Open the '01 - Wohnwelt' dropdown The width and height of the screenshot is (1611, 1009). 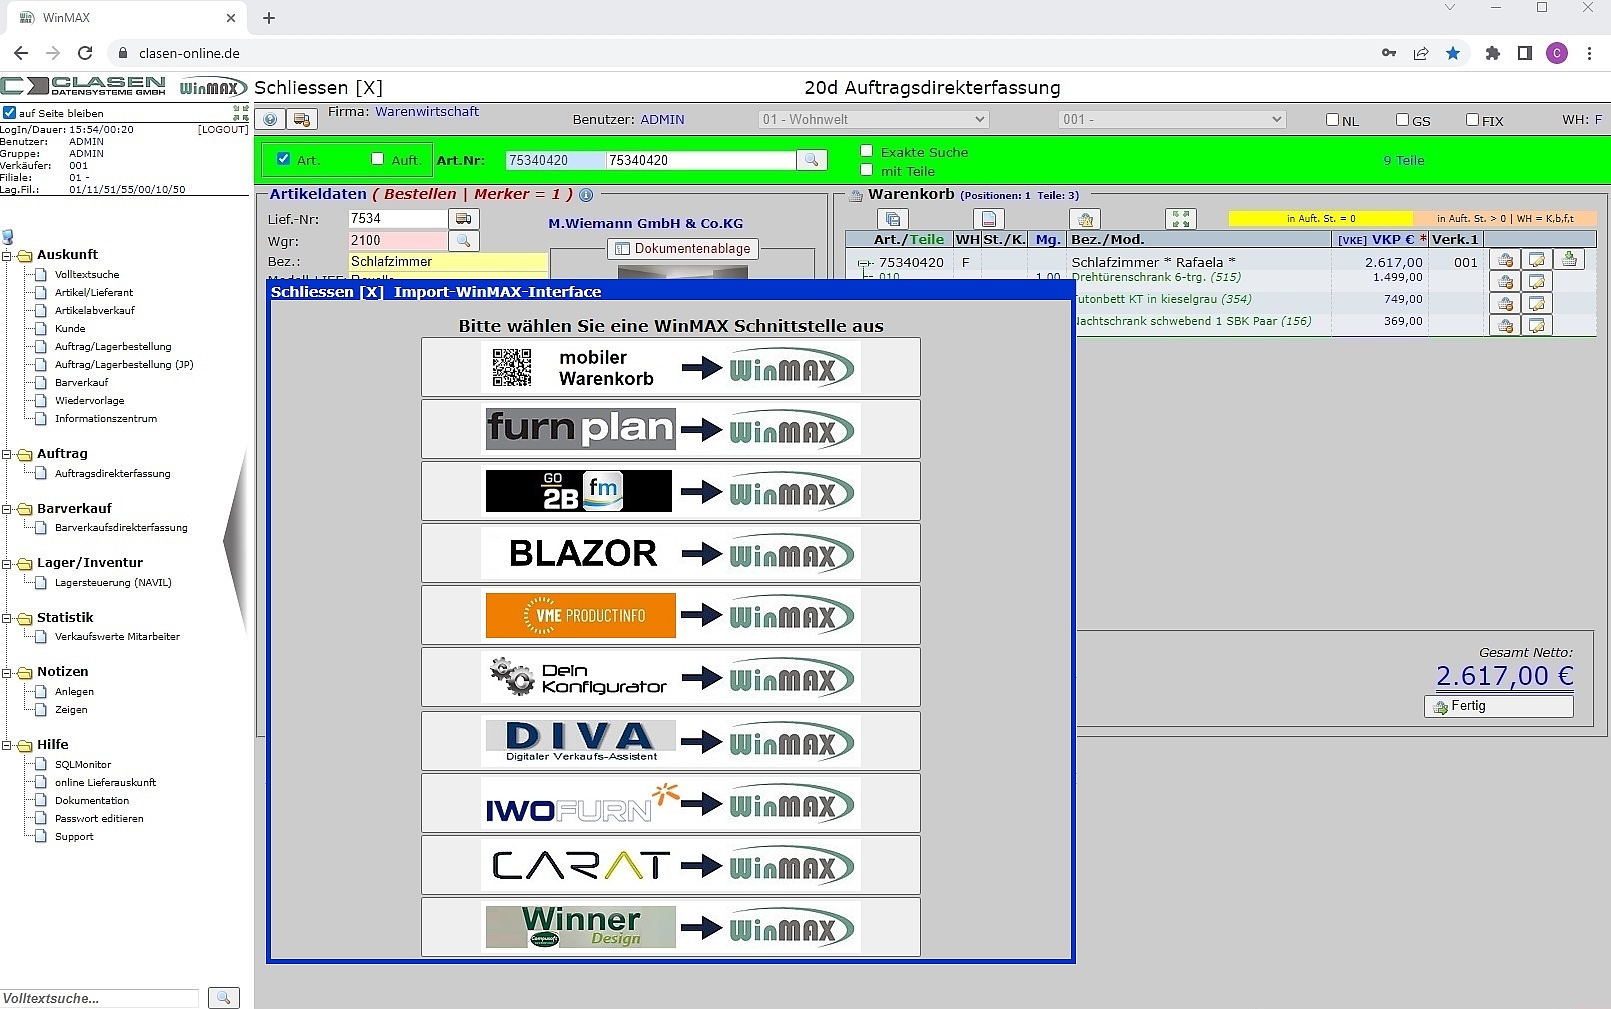[x=873, y=119]
